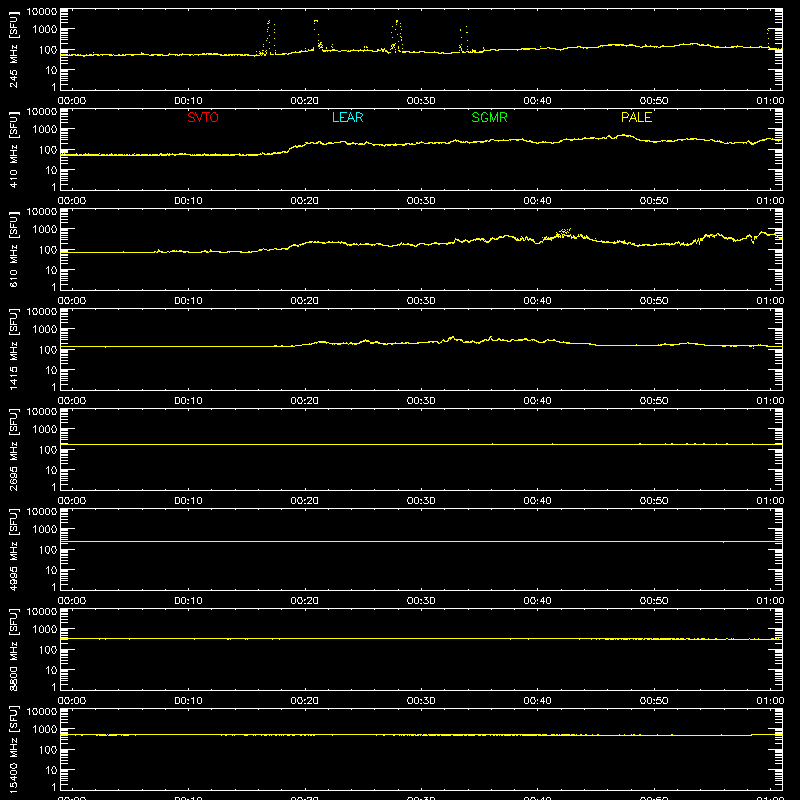Select the 15400 MHz [SFU] axis label
This screenshot has height=800, width=800.
13,749
